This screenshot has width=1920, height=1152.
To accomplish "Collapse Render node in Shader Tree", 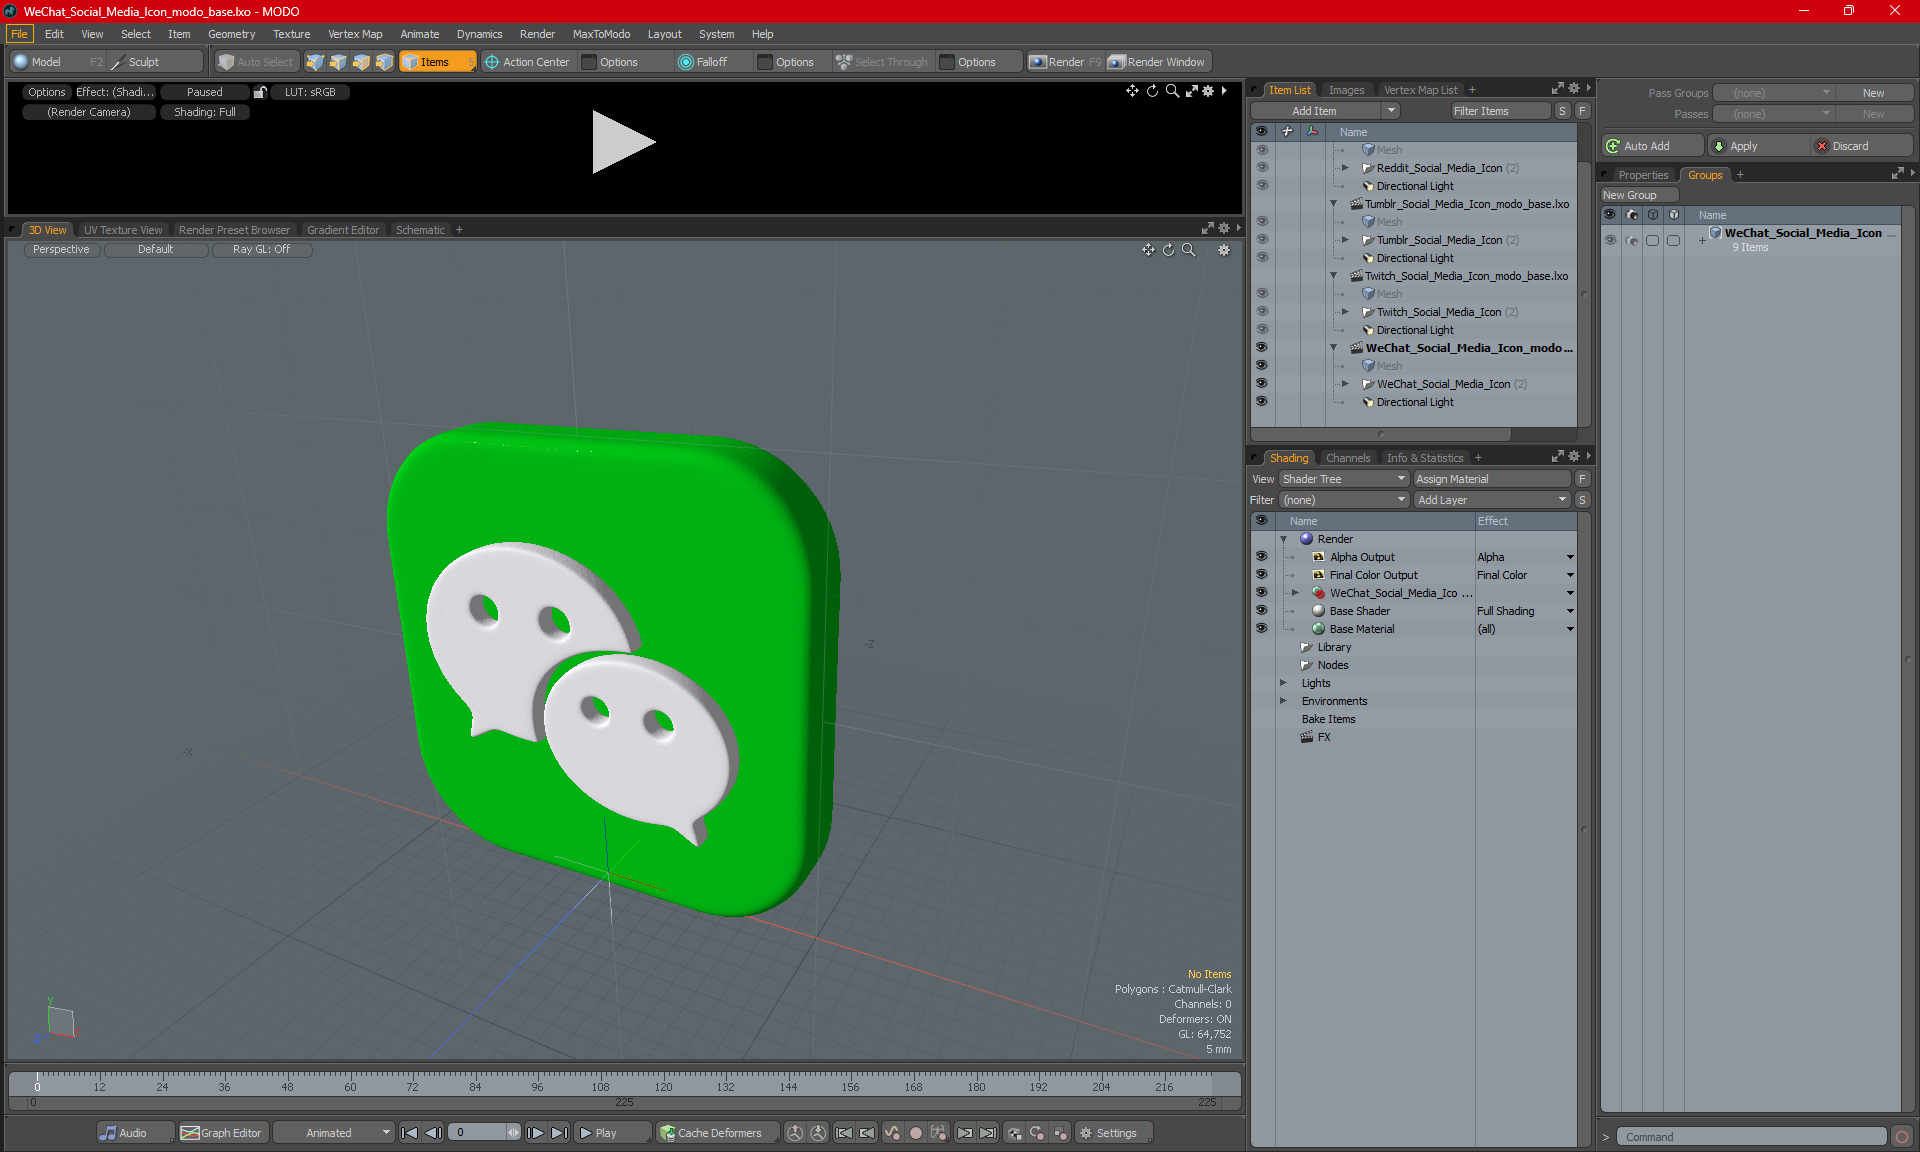I will click(1283, 539).
